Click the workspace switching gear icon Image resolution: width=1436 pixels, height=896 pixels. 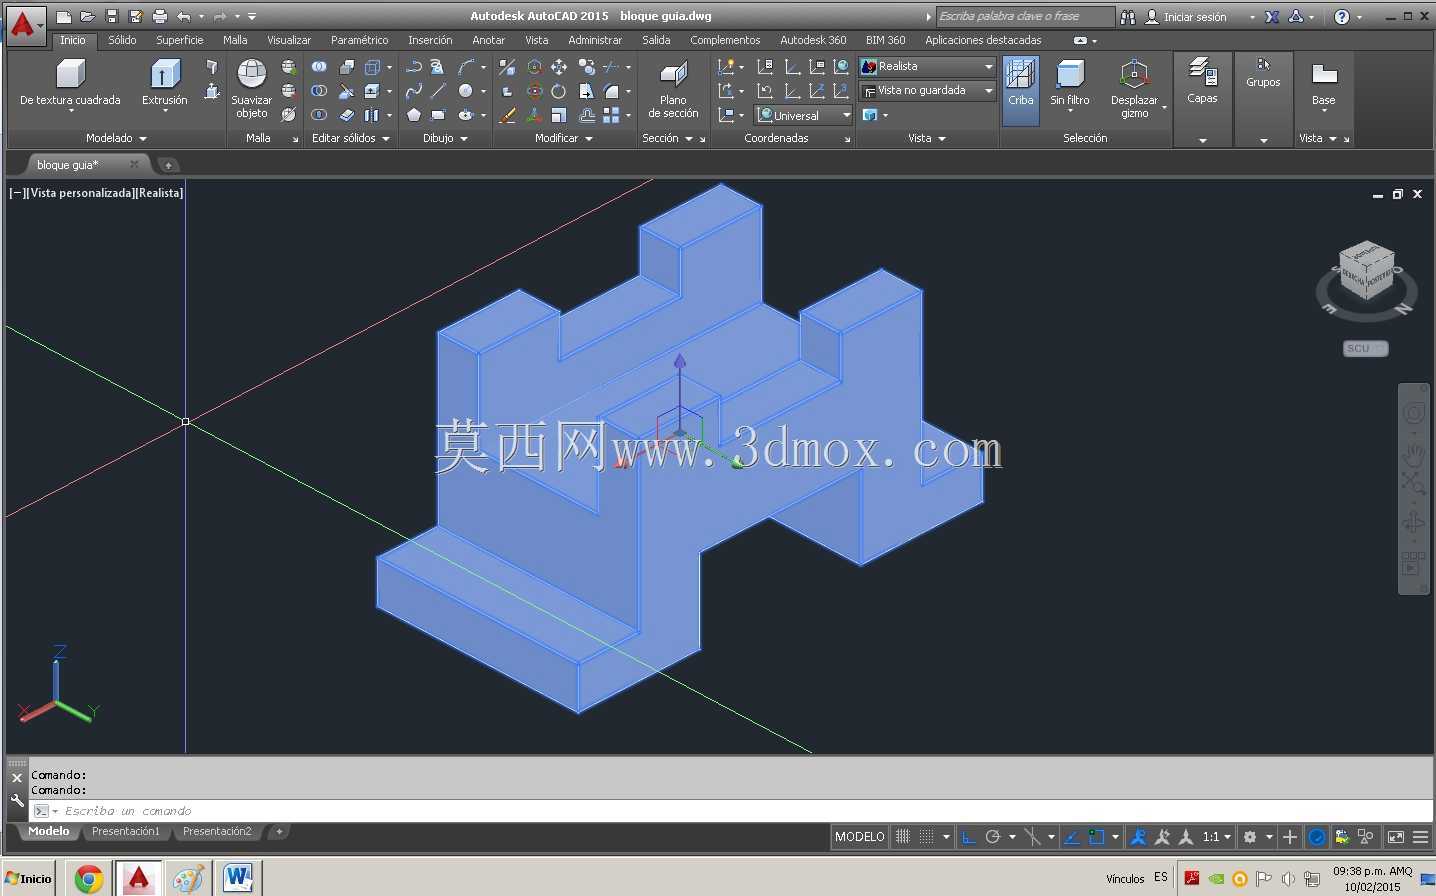[x=1249, y=837]
